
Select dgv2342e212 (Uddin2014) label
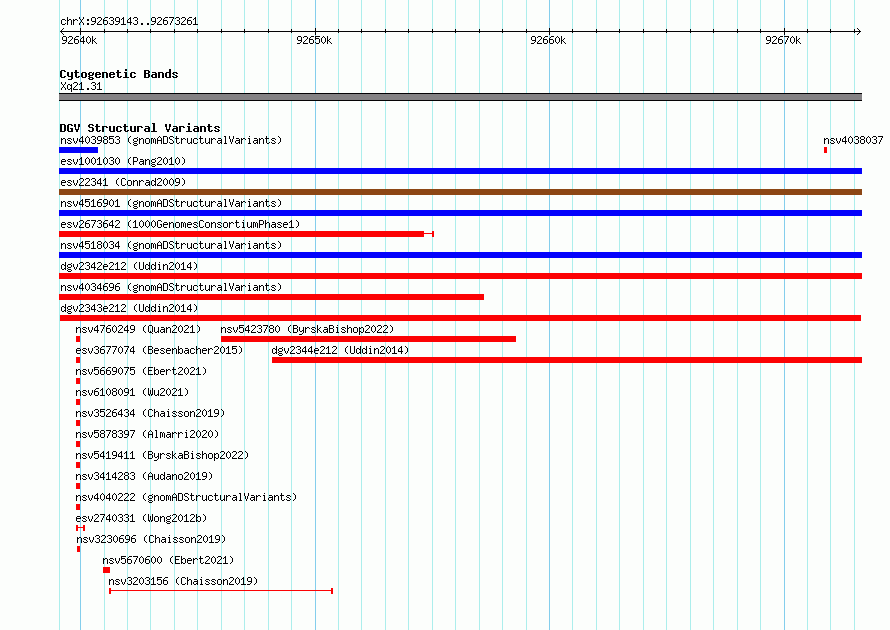tap(129, 266)
